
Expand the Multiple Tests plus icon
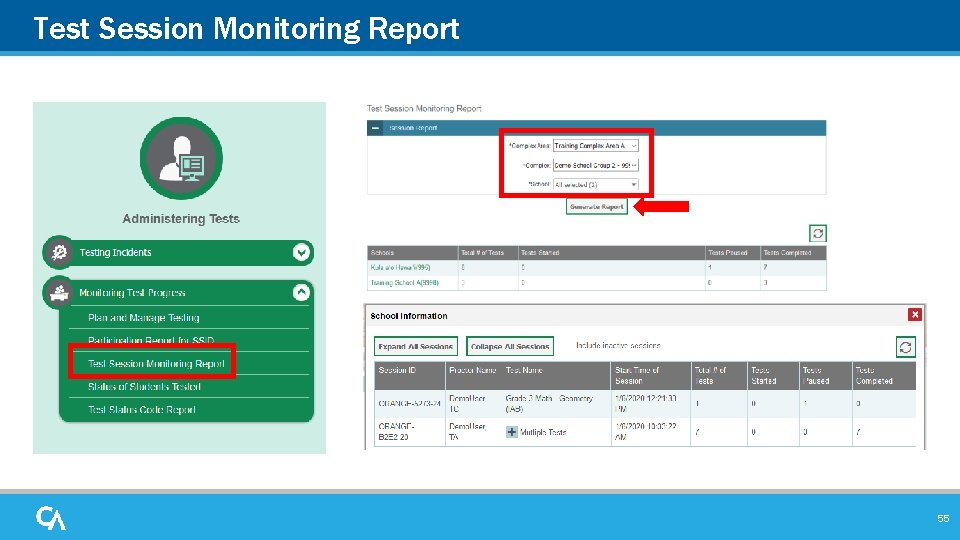coord(512,432)
